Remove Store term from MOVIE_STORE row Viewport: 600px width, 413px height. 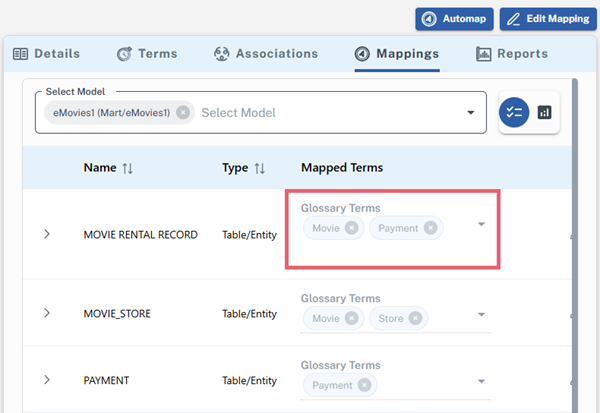click(415, 319)
